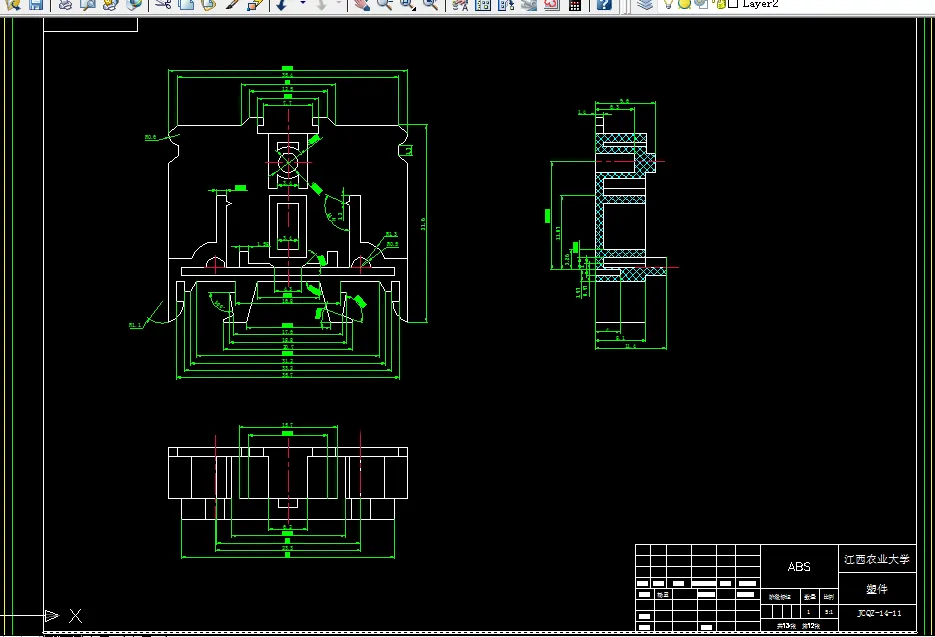
Task: Click the Copy to clipboard icon
Action: (x=185, y=4)
